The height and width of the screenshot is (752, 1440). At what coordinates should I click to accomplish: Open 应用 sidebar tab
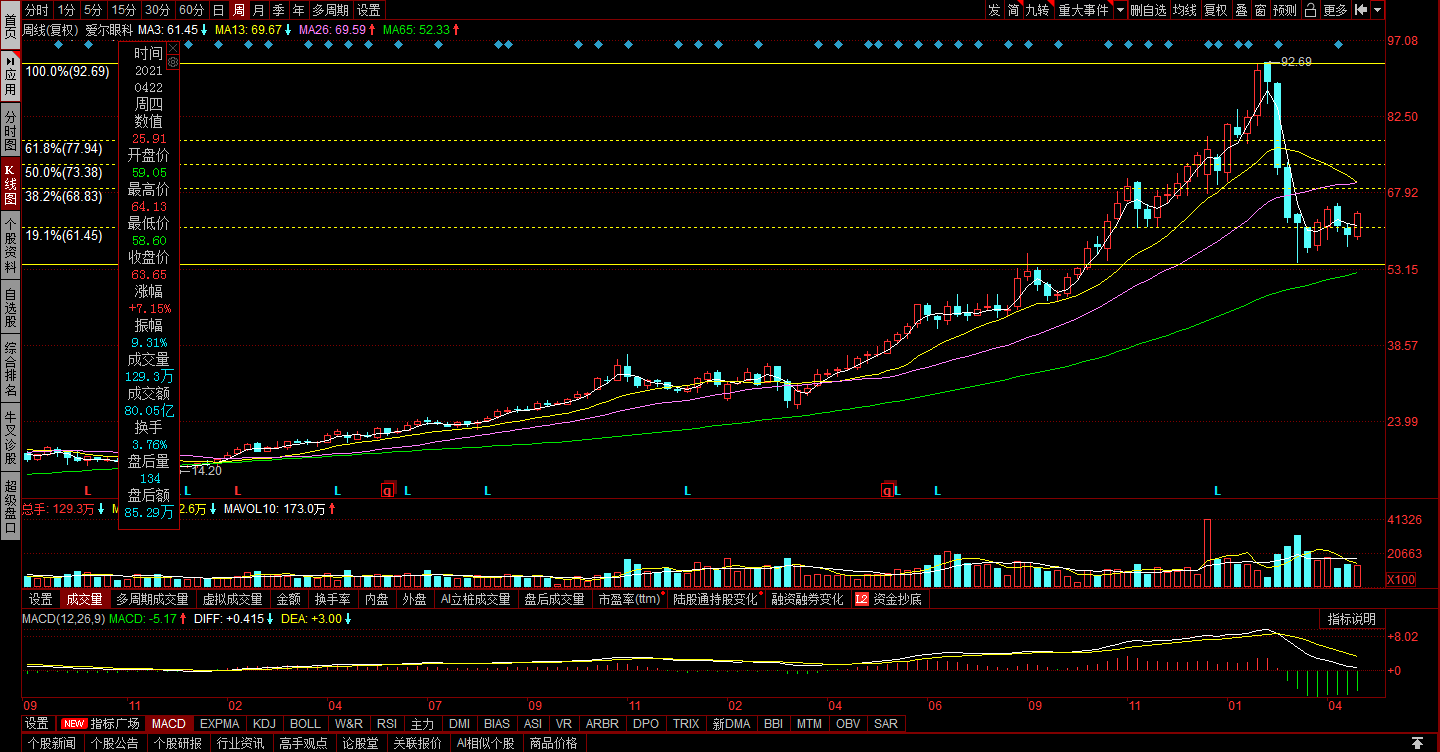click(10, 75)
